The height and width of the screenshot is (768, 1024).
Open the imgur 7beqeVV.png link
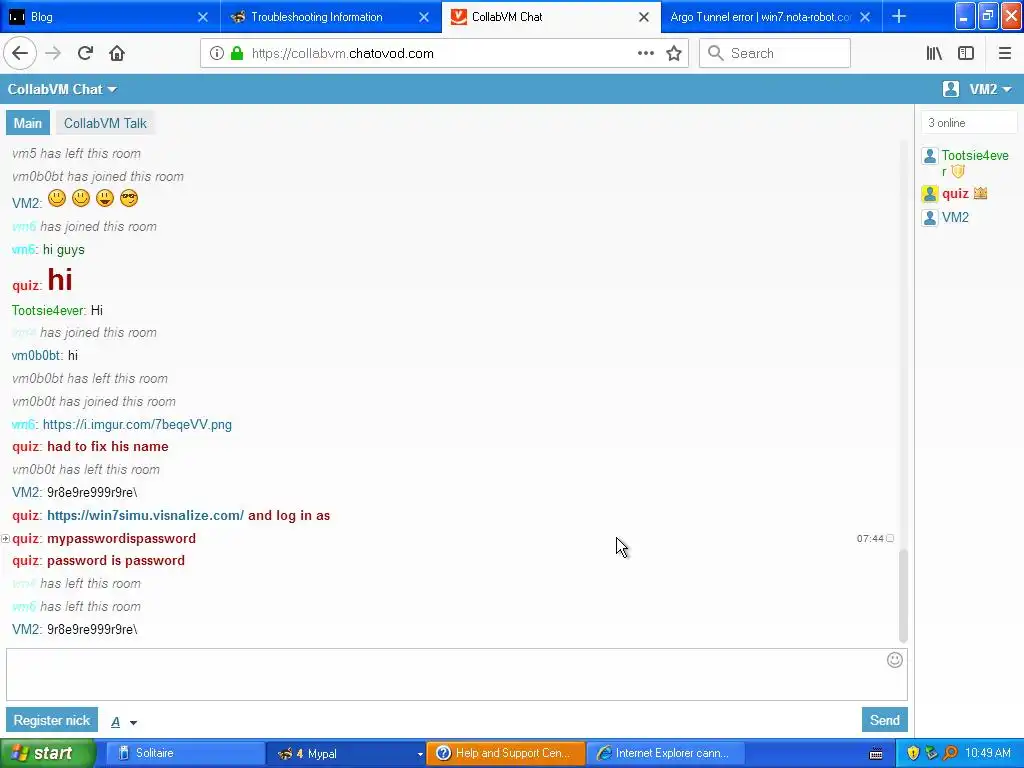(x=137, y=424)
